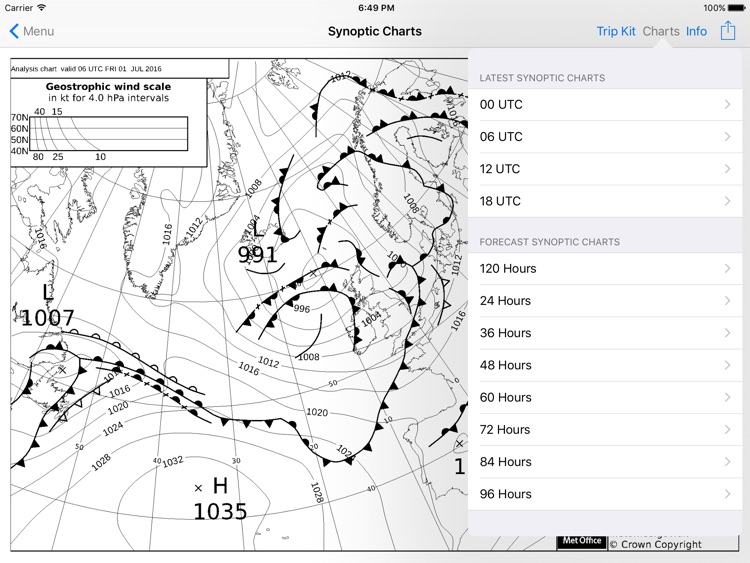Tap the L 1007 low pressure label on chart

(47, 306)
